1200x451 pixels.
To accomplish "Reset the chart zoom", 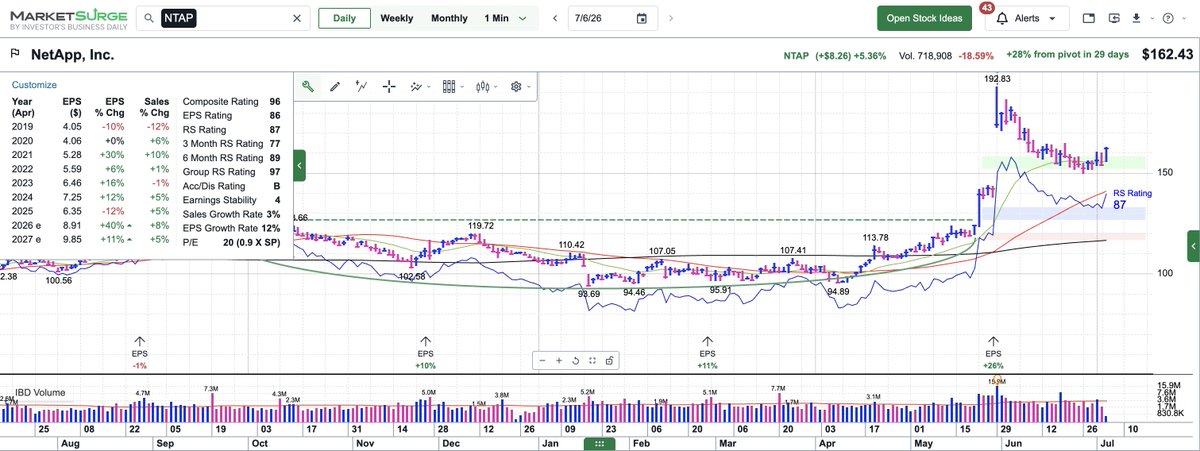I will (x=576, y=360).
